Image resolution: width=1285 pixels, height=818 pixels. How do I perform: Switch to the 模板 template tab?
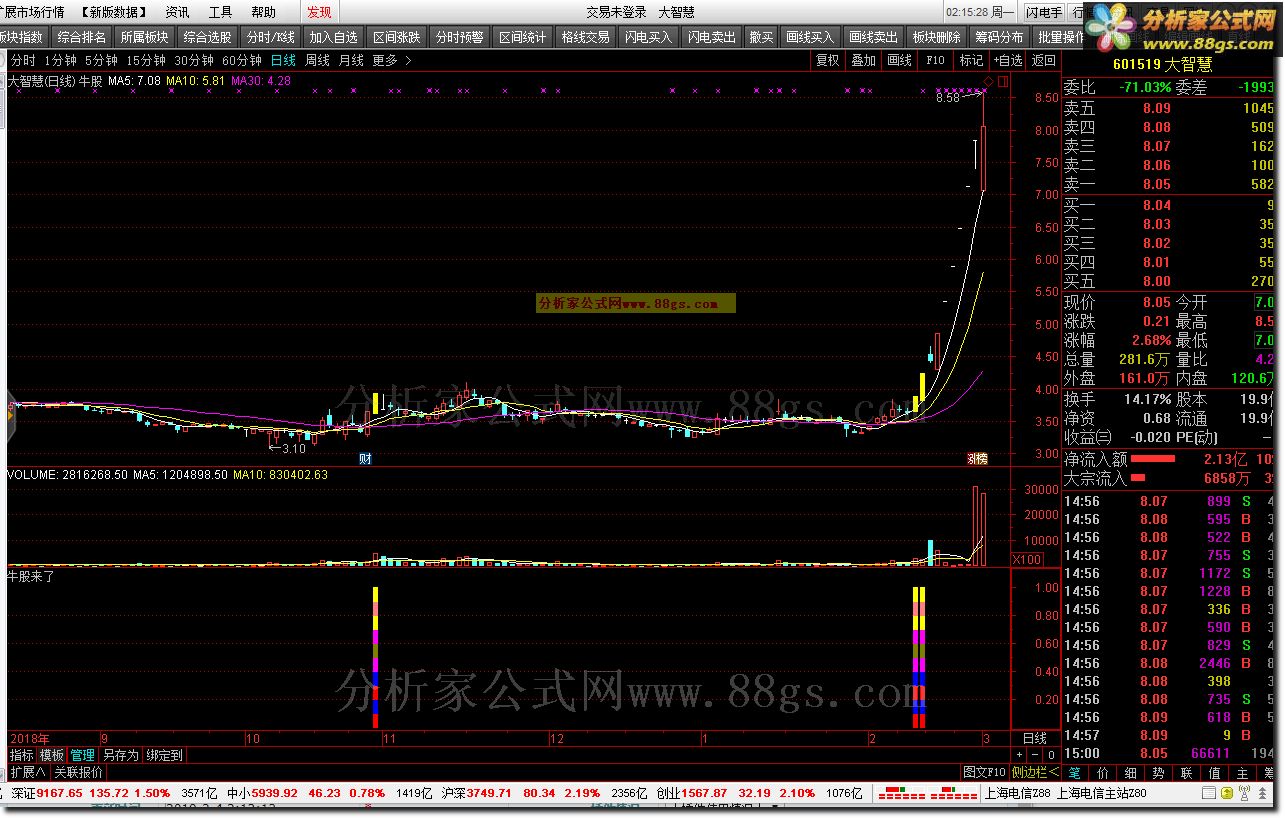point(51,755)
